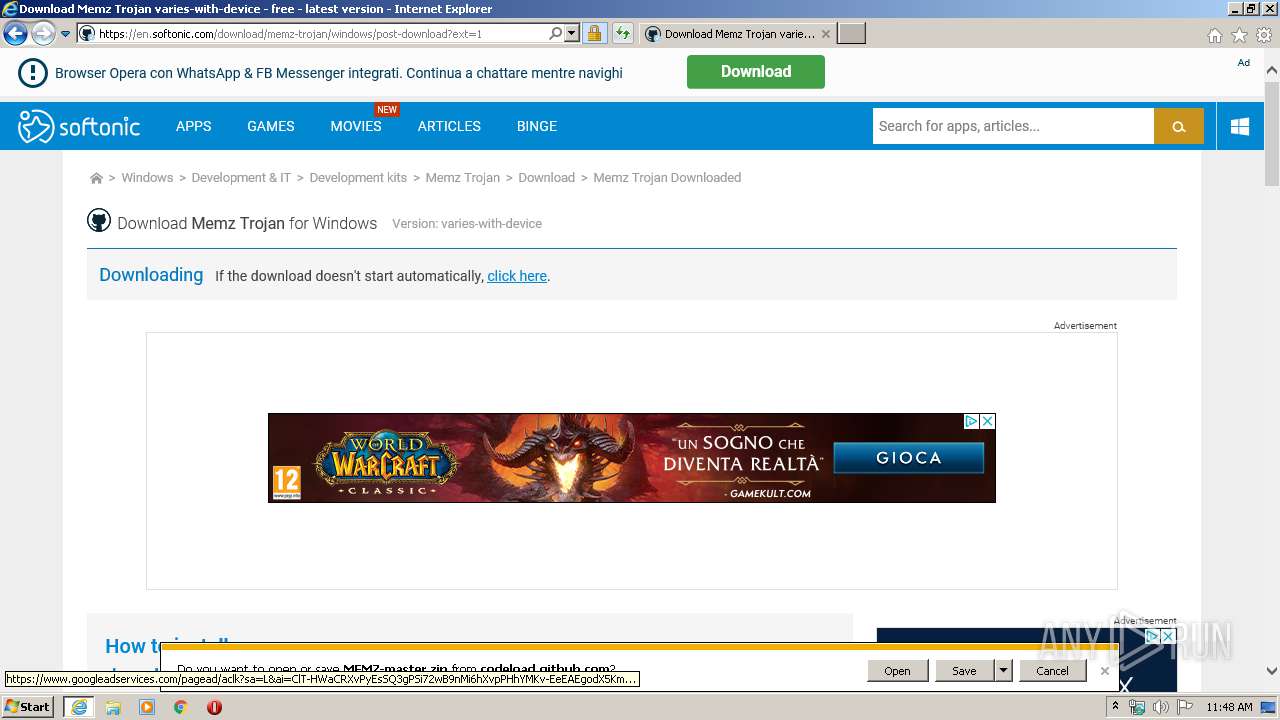
Task: Click the Softonic logo
Action: (x=79, y=126)
